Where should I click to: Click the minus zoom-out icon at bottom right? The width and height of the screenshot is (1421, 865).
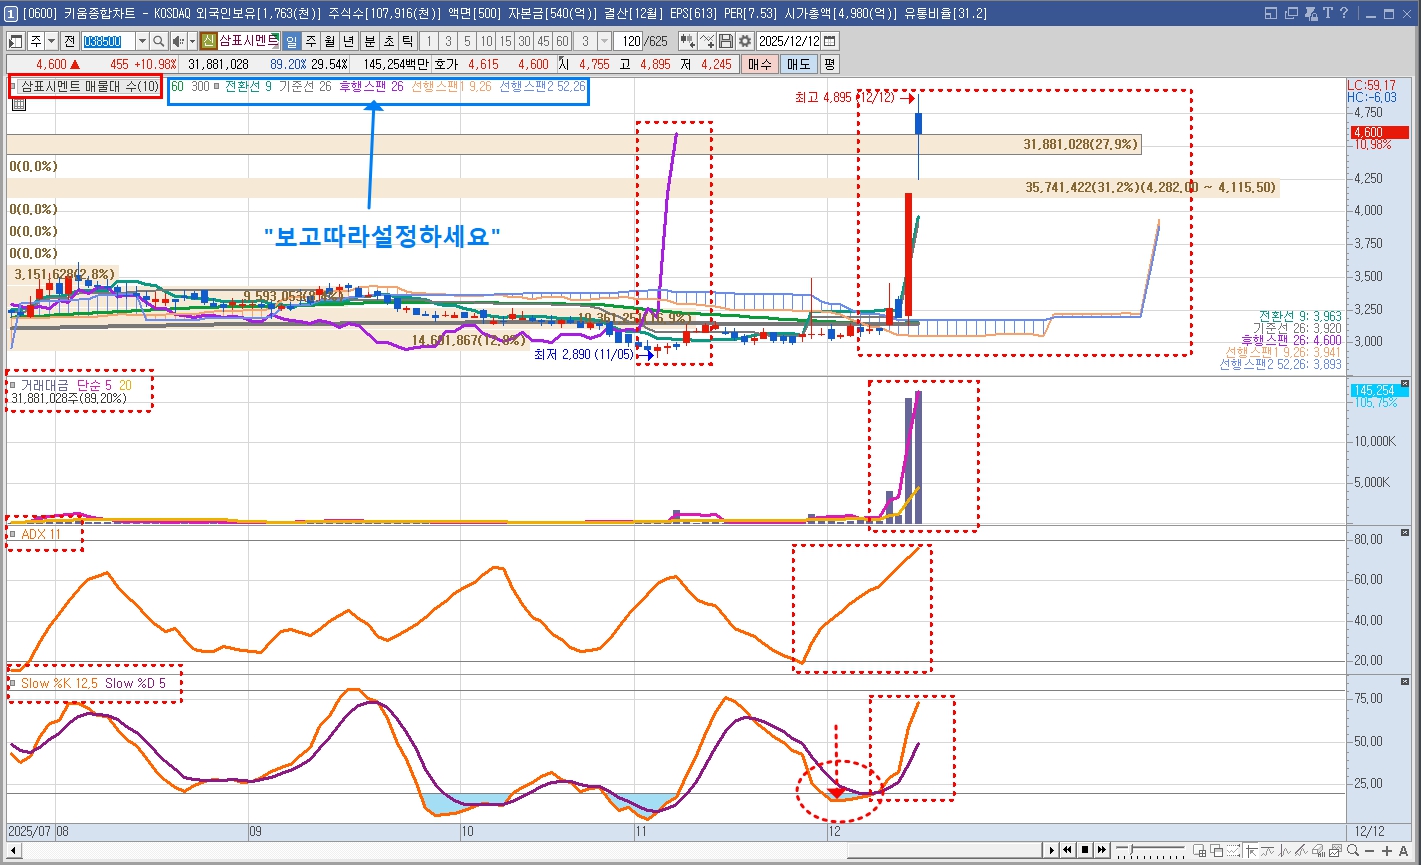pos(1368,851)
